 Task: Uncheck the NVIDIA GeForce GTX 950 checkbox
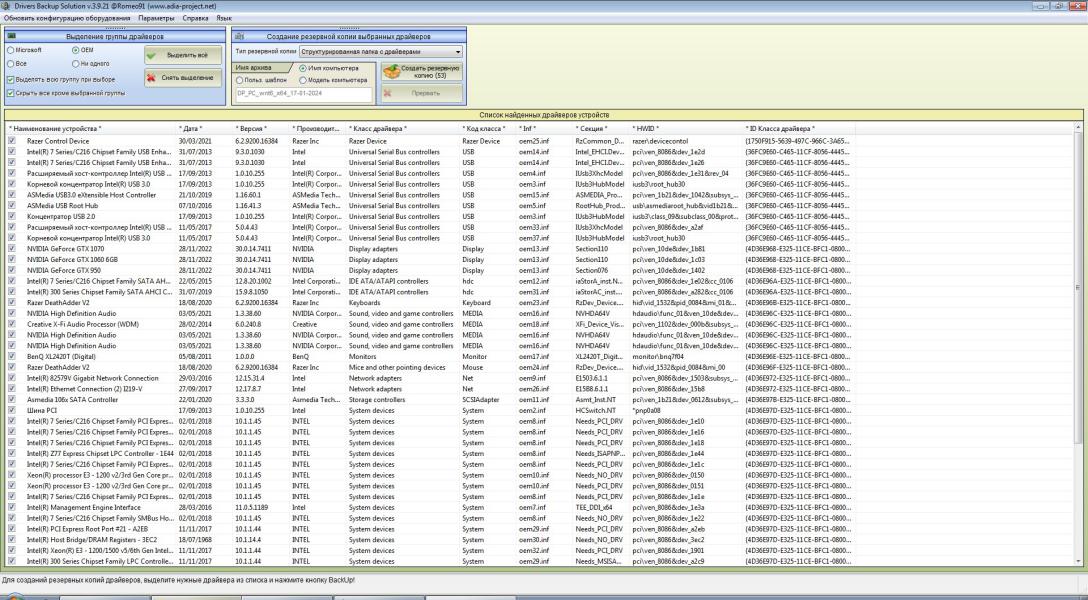11,270
